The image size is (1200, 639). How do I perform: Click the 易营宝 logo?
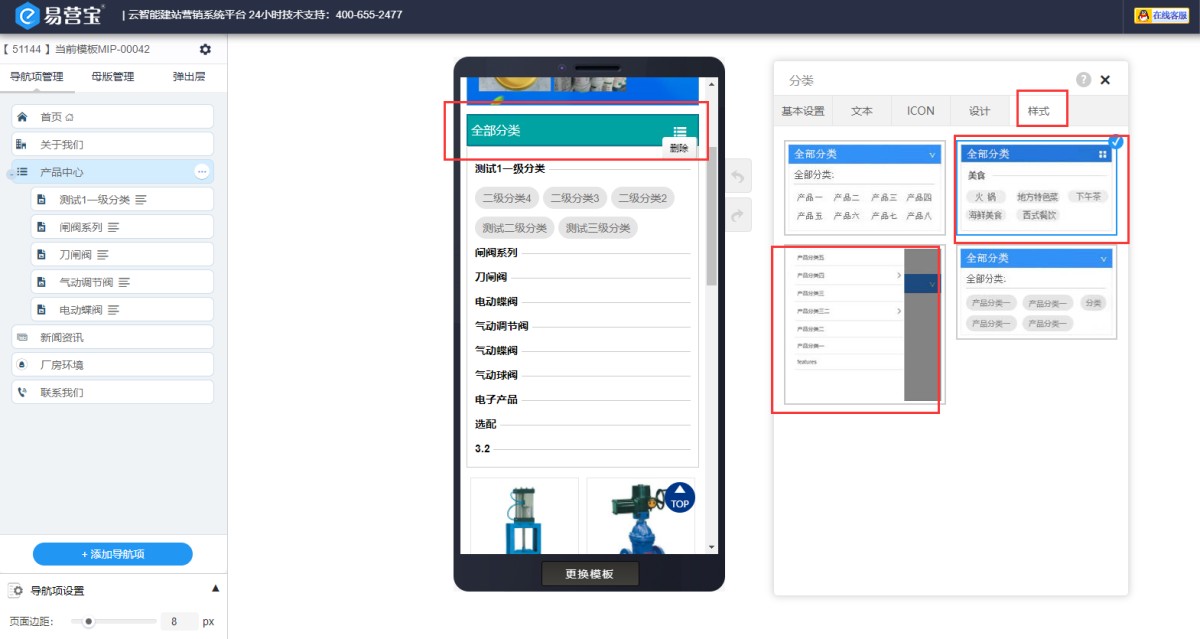tap(59, 15)
